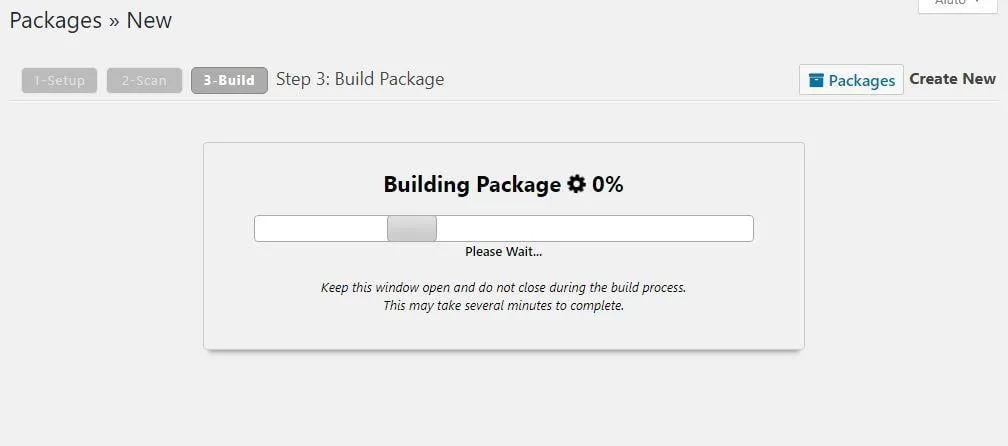Click the archive box icon beside Packages
Screen dimensions: 1008x446
coord(816,80)
